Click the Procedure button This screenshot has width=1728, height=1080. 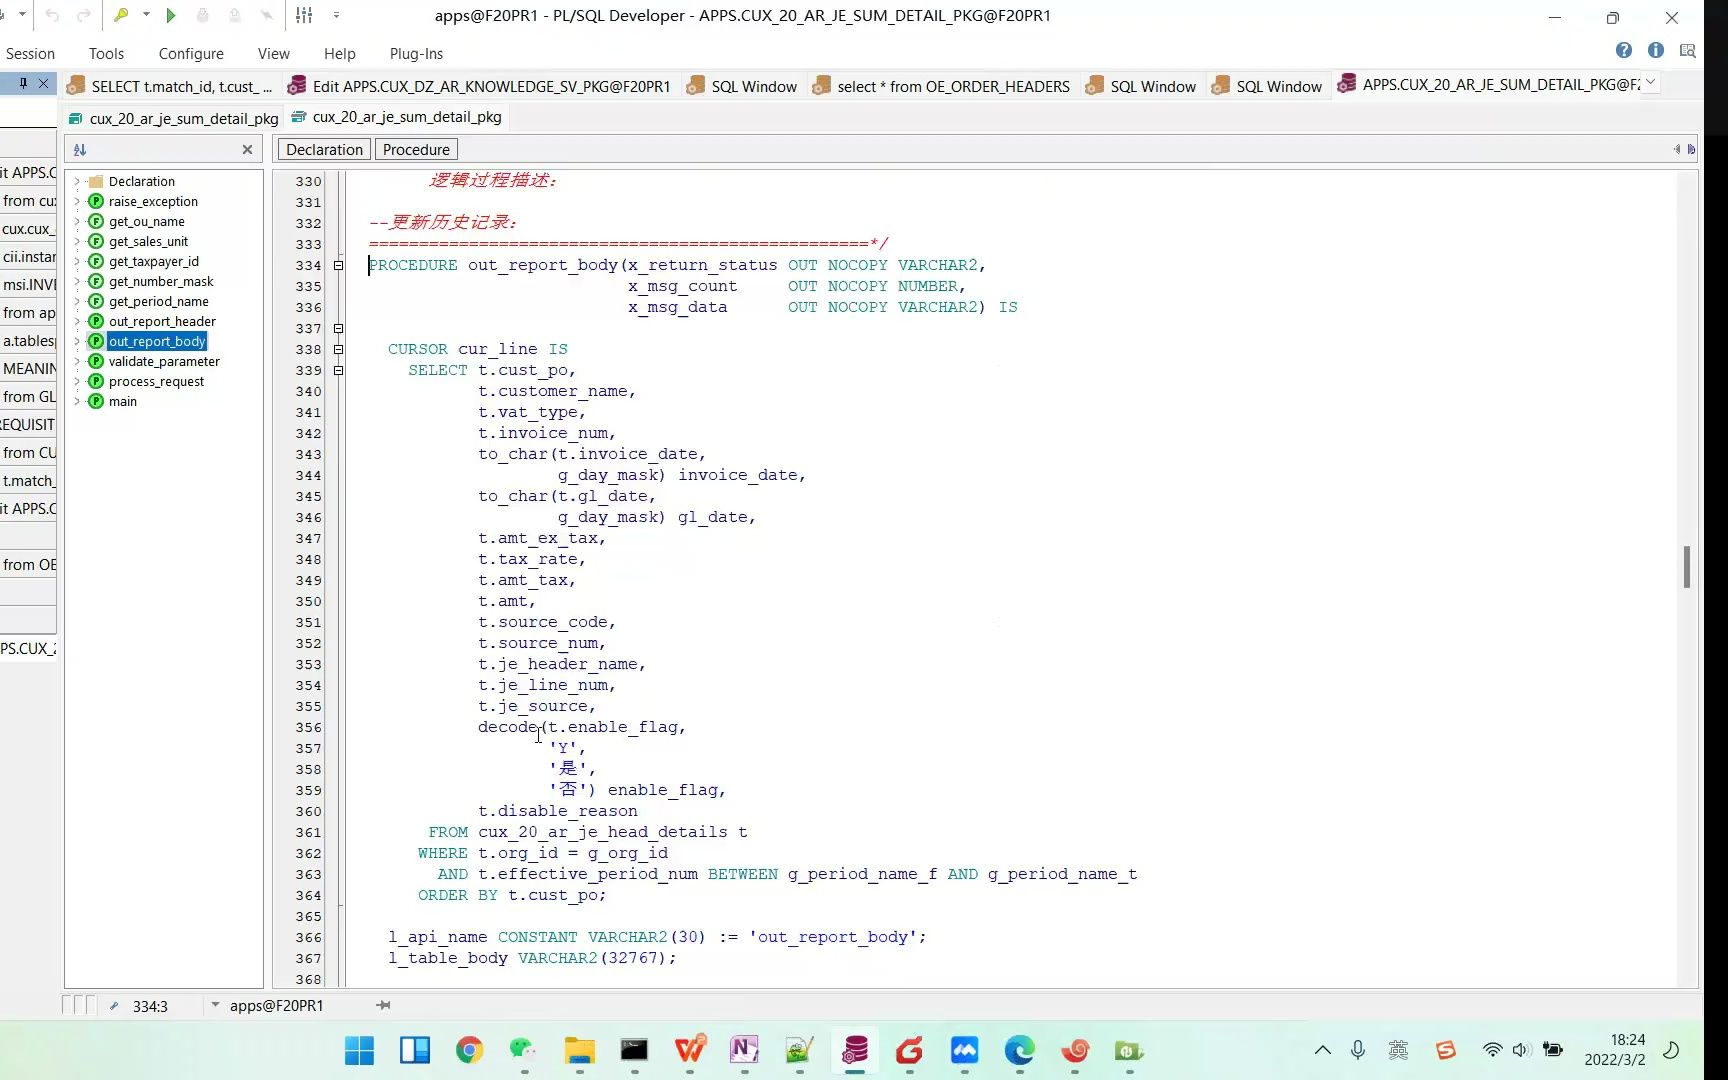416,150
